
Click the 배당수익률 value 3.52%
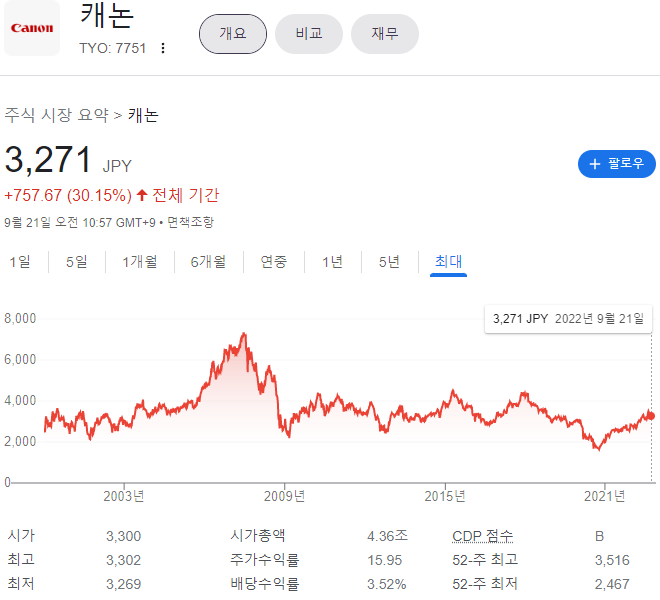[x=386, y=584]
